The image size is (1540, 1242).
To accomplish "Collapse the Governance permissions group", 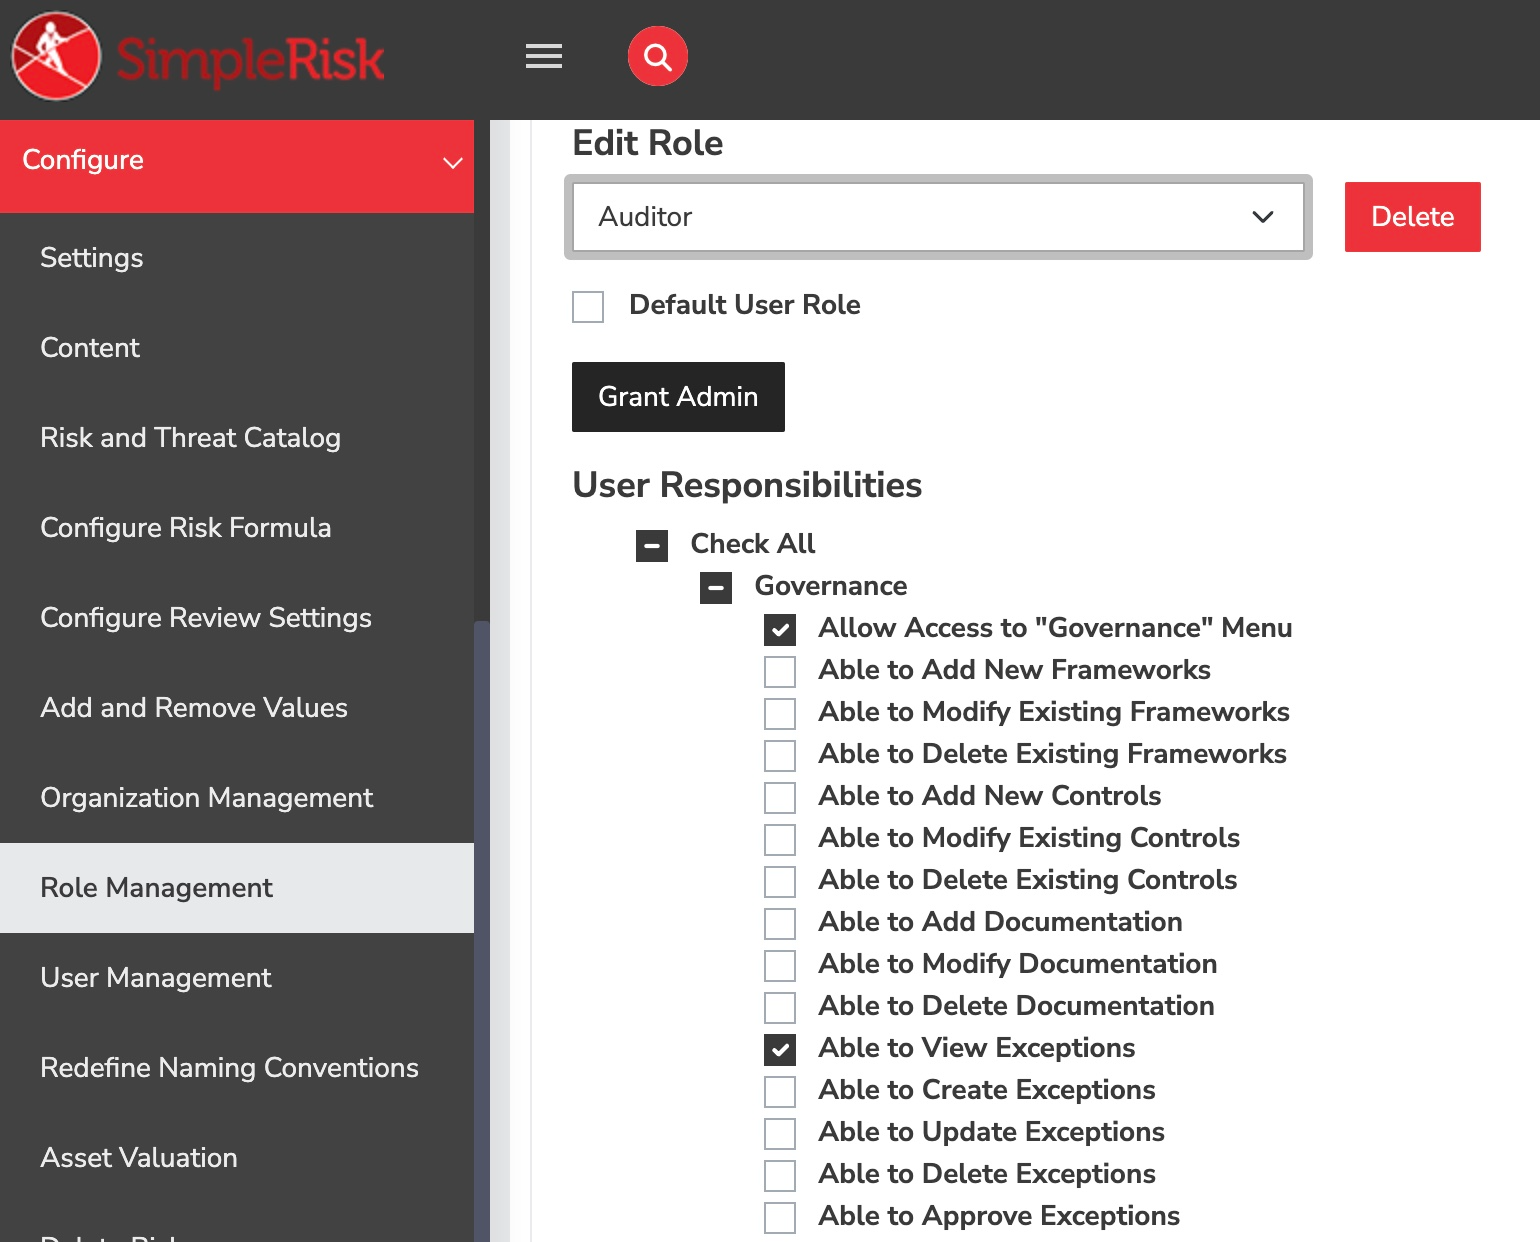I will (715, 588).
